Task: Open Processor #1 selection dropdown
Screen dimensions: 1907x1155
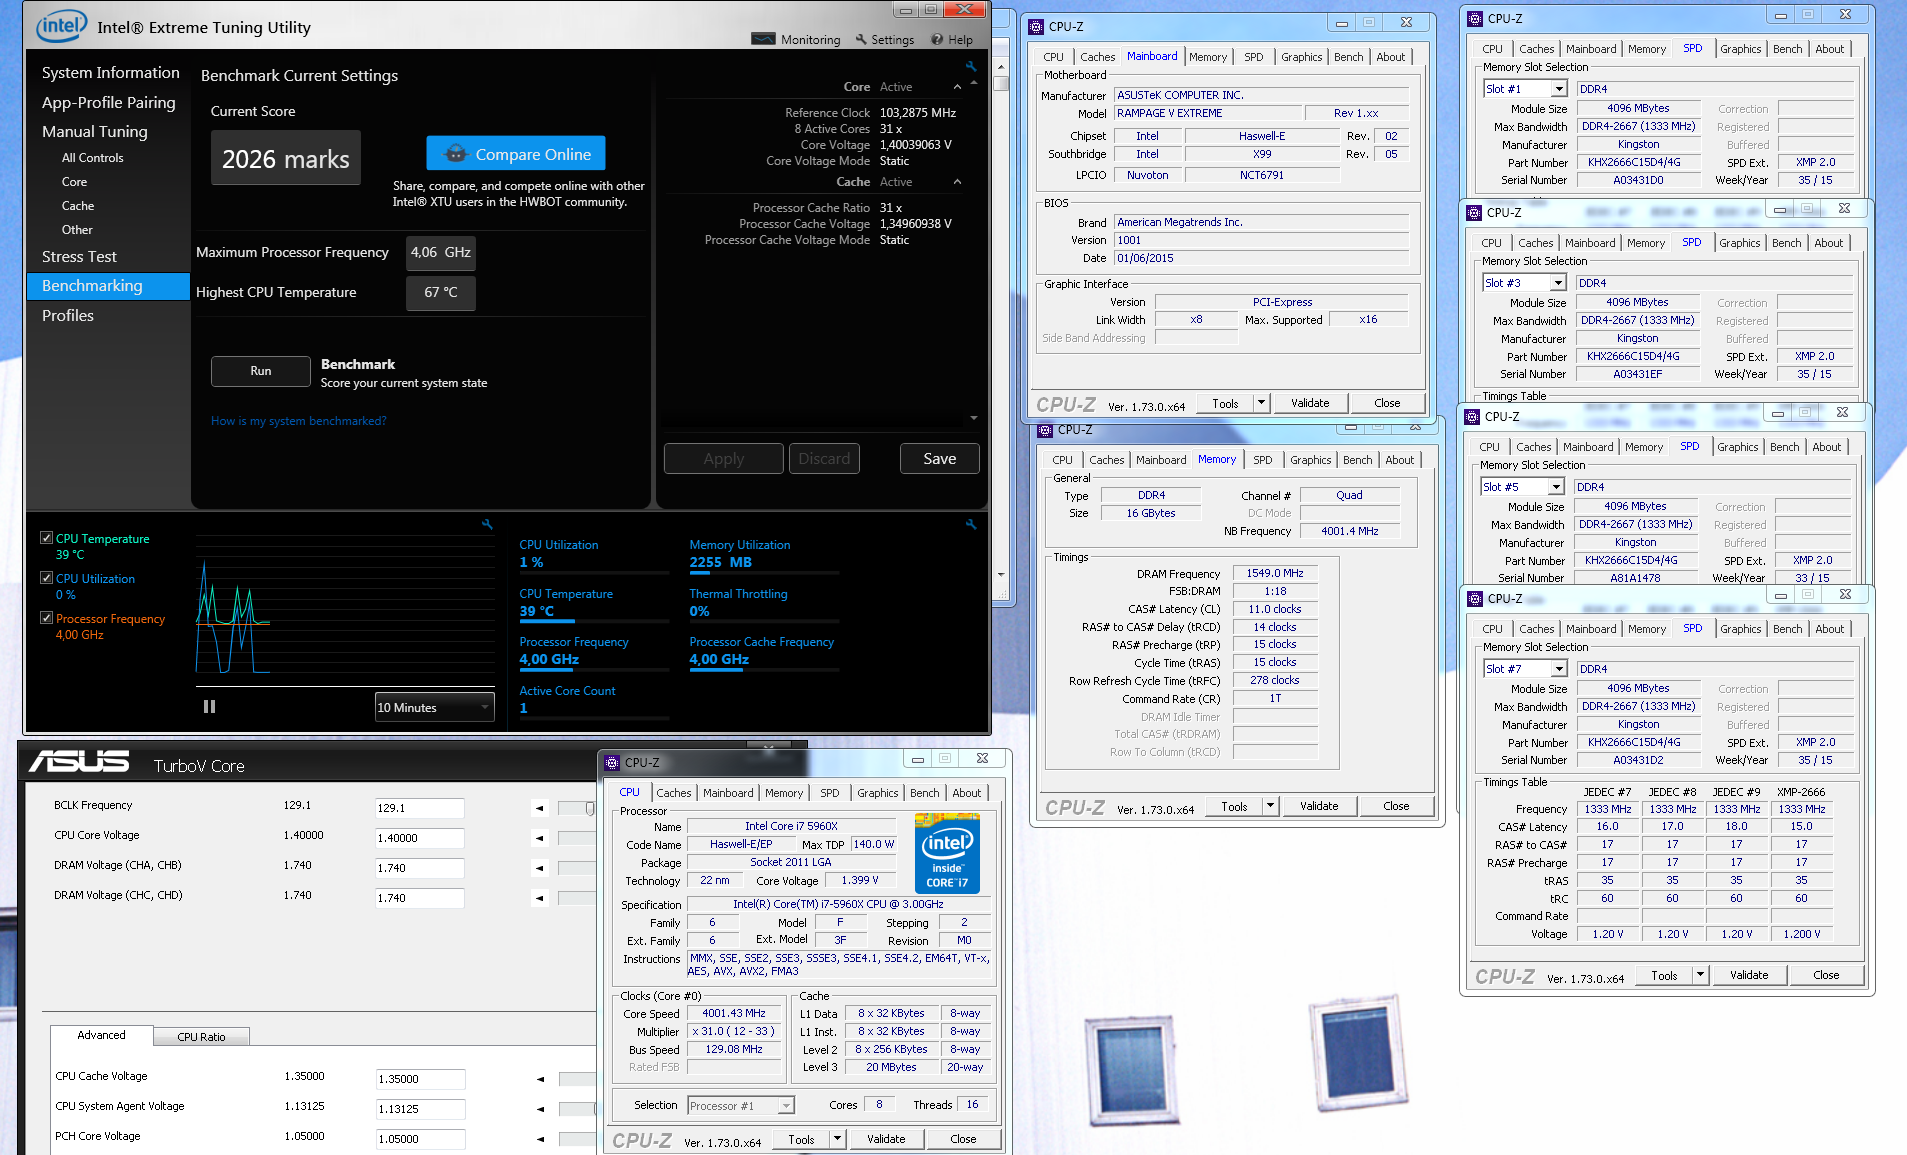Action: tap(786, 1105)
